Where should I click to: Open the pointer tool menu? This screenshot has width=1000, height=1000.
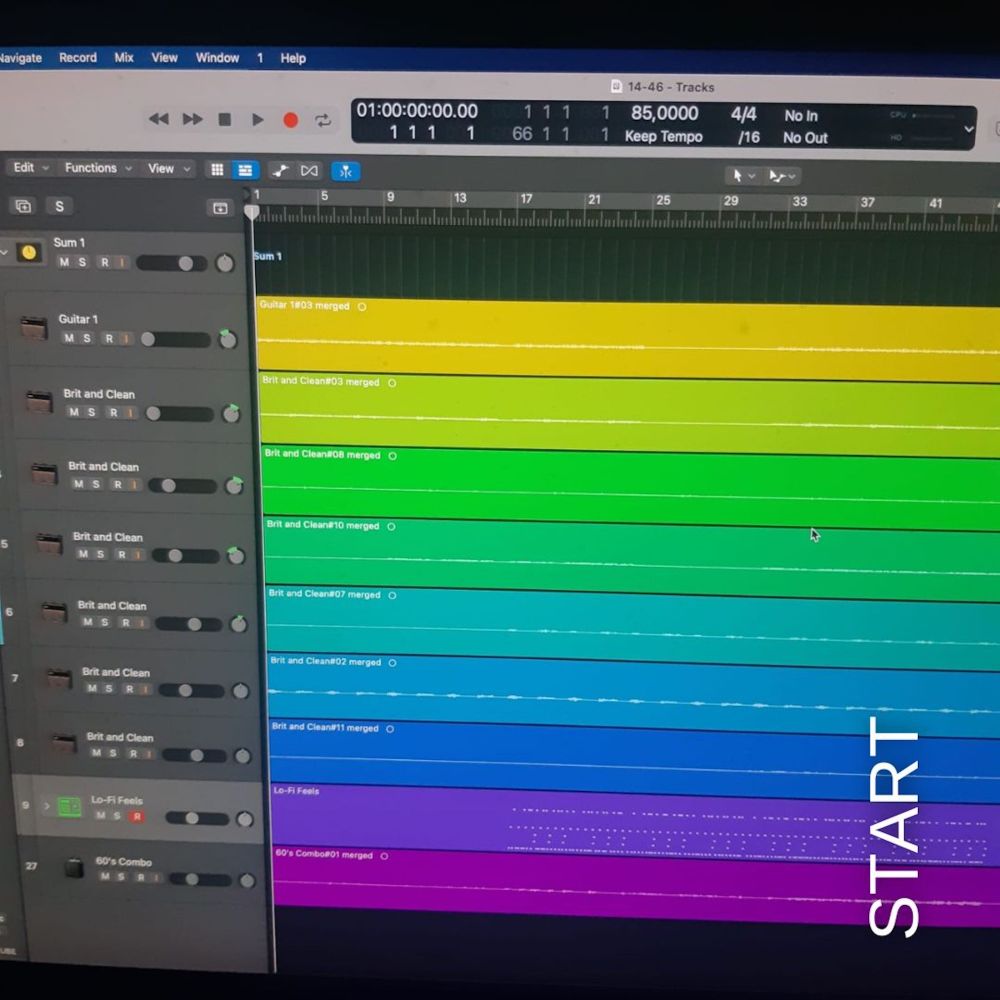coord(742,175)
